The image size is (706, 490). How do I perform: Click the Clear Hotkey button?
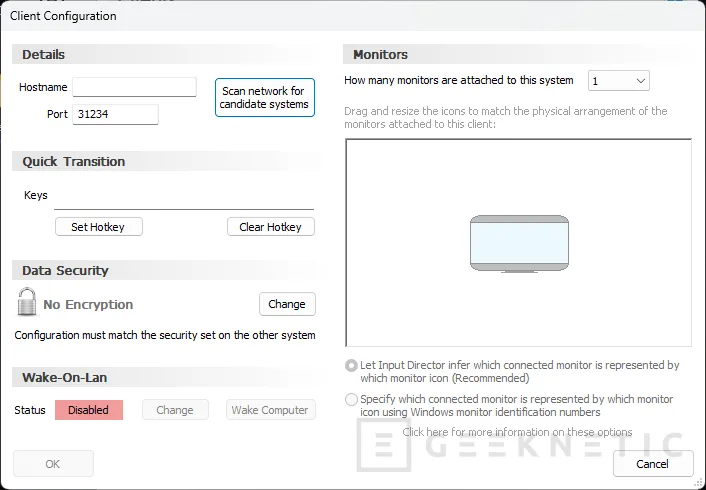[271, 227]
